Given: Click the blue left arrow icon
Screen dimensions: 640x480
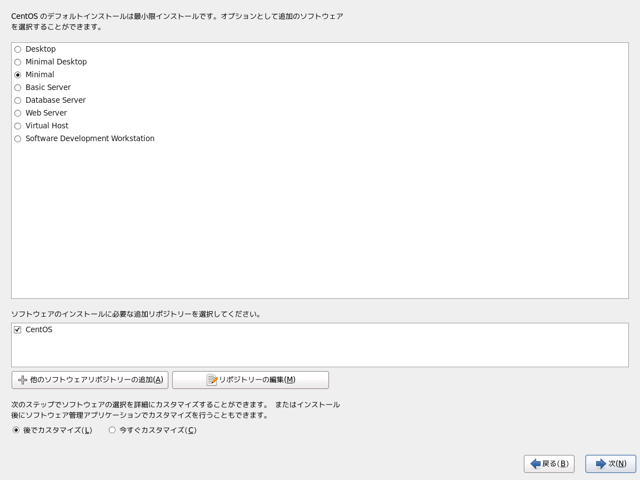Looking at the screenshot, I should click(x=535, y=464).
